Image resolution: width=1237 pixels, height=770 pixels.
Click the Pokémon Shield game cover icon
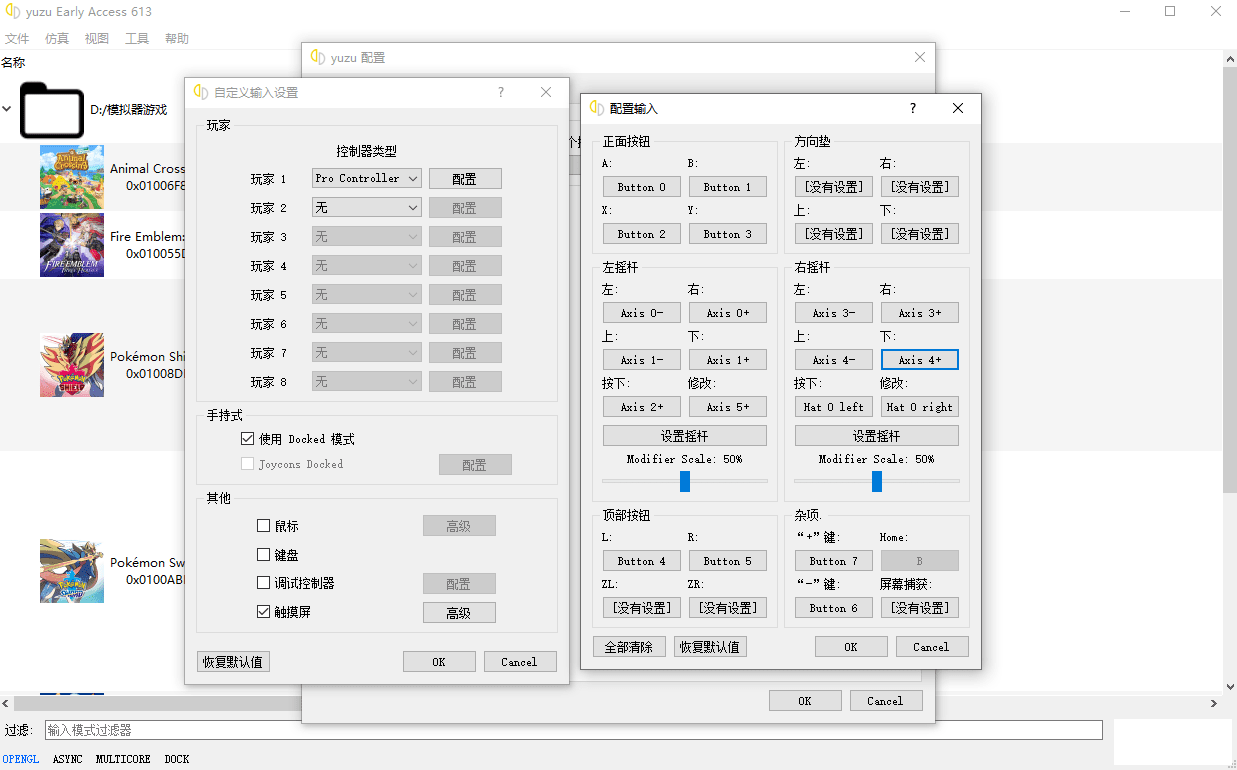pos(72,365)
